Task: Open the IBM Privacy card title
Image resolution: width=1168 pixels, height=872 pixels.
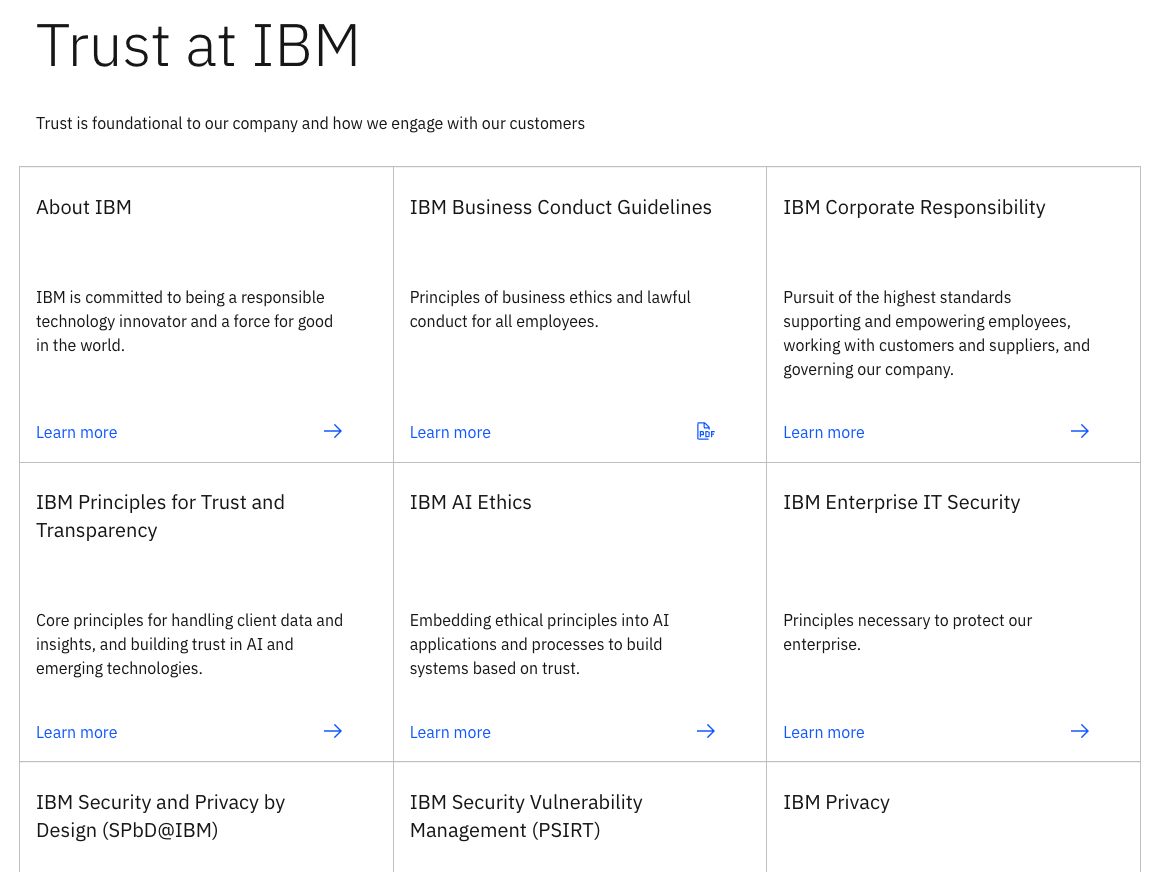Action: point(836,803)
